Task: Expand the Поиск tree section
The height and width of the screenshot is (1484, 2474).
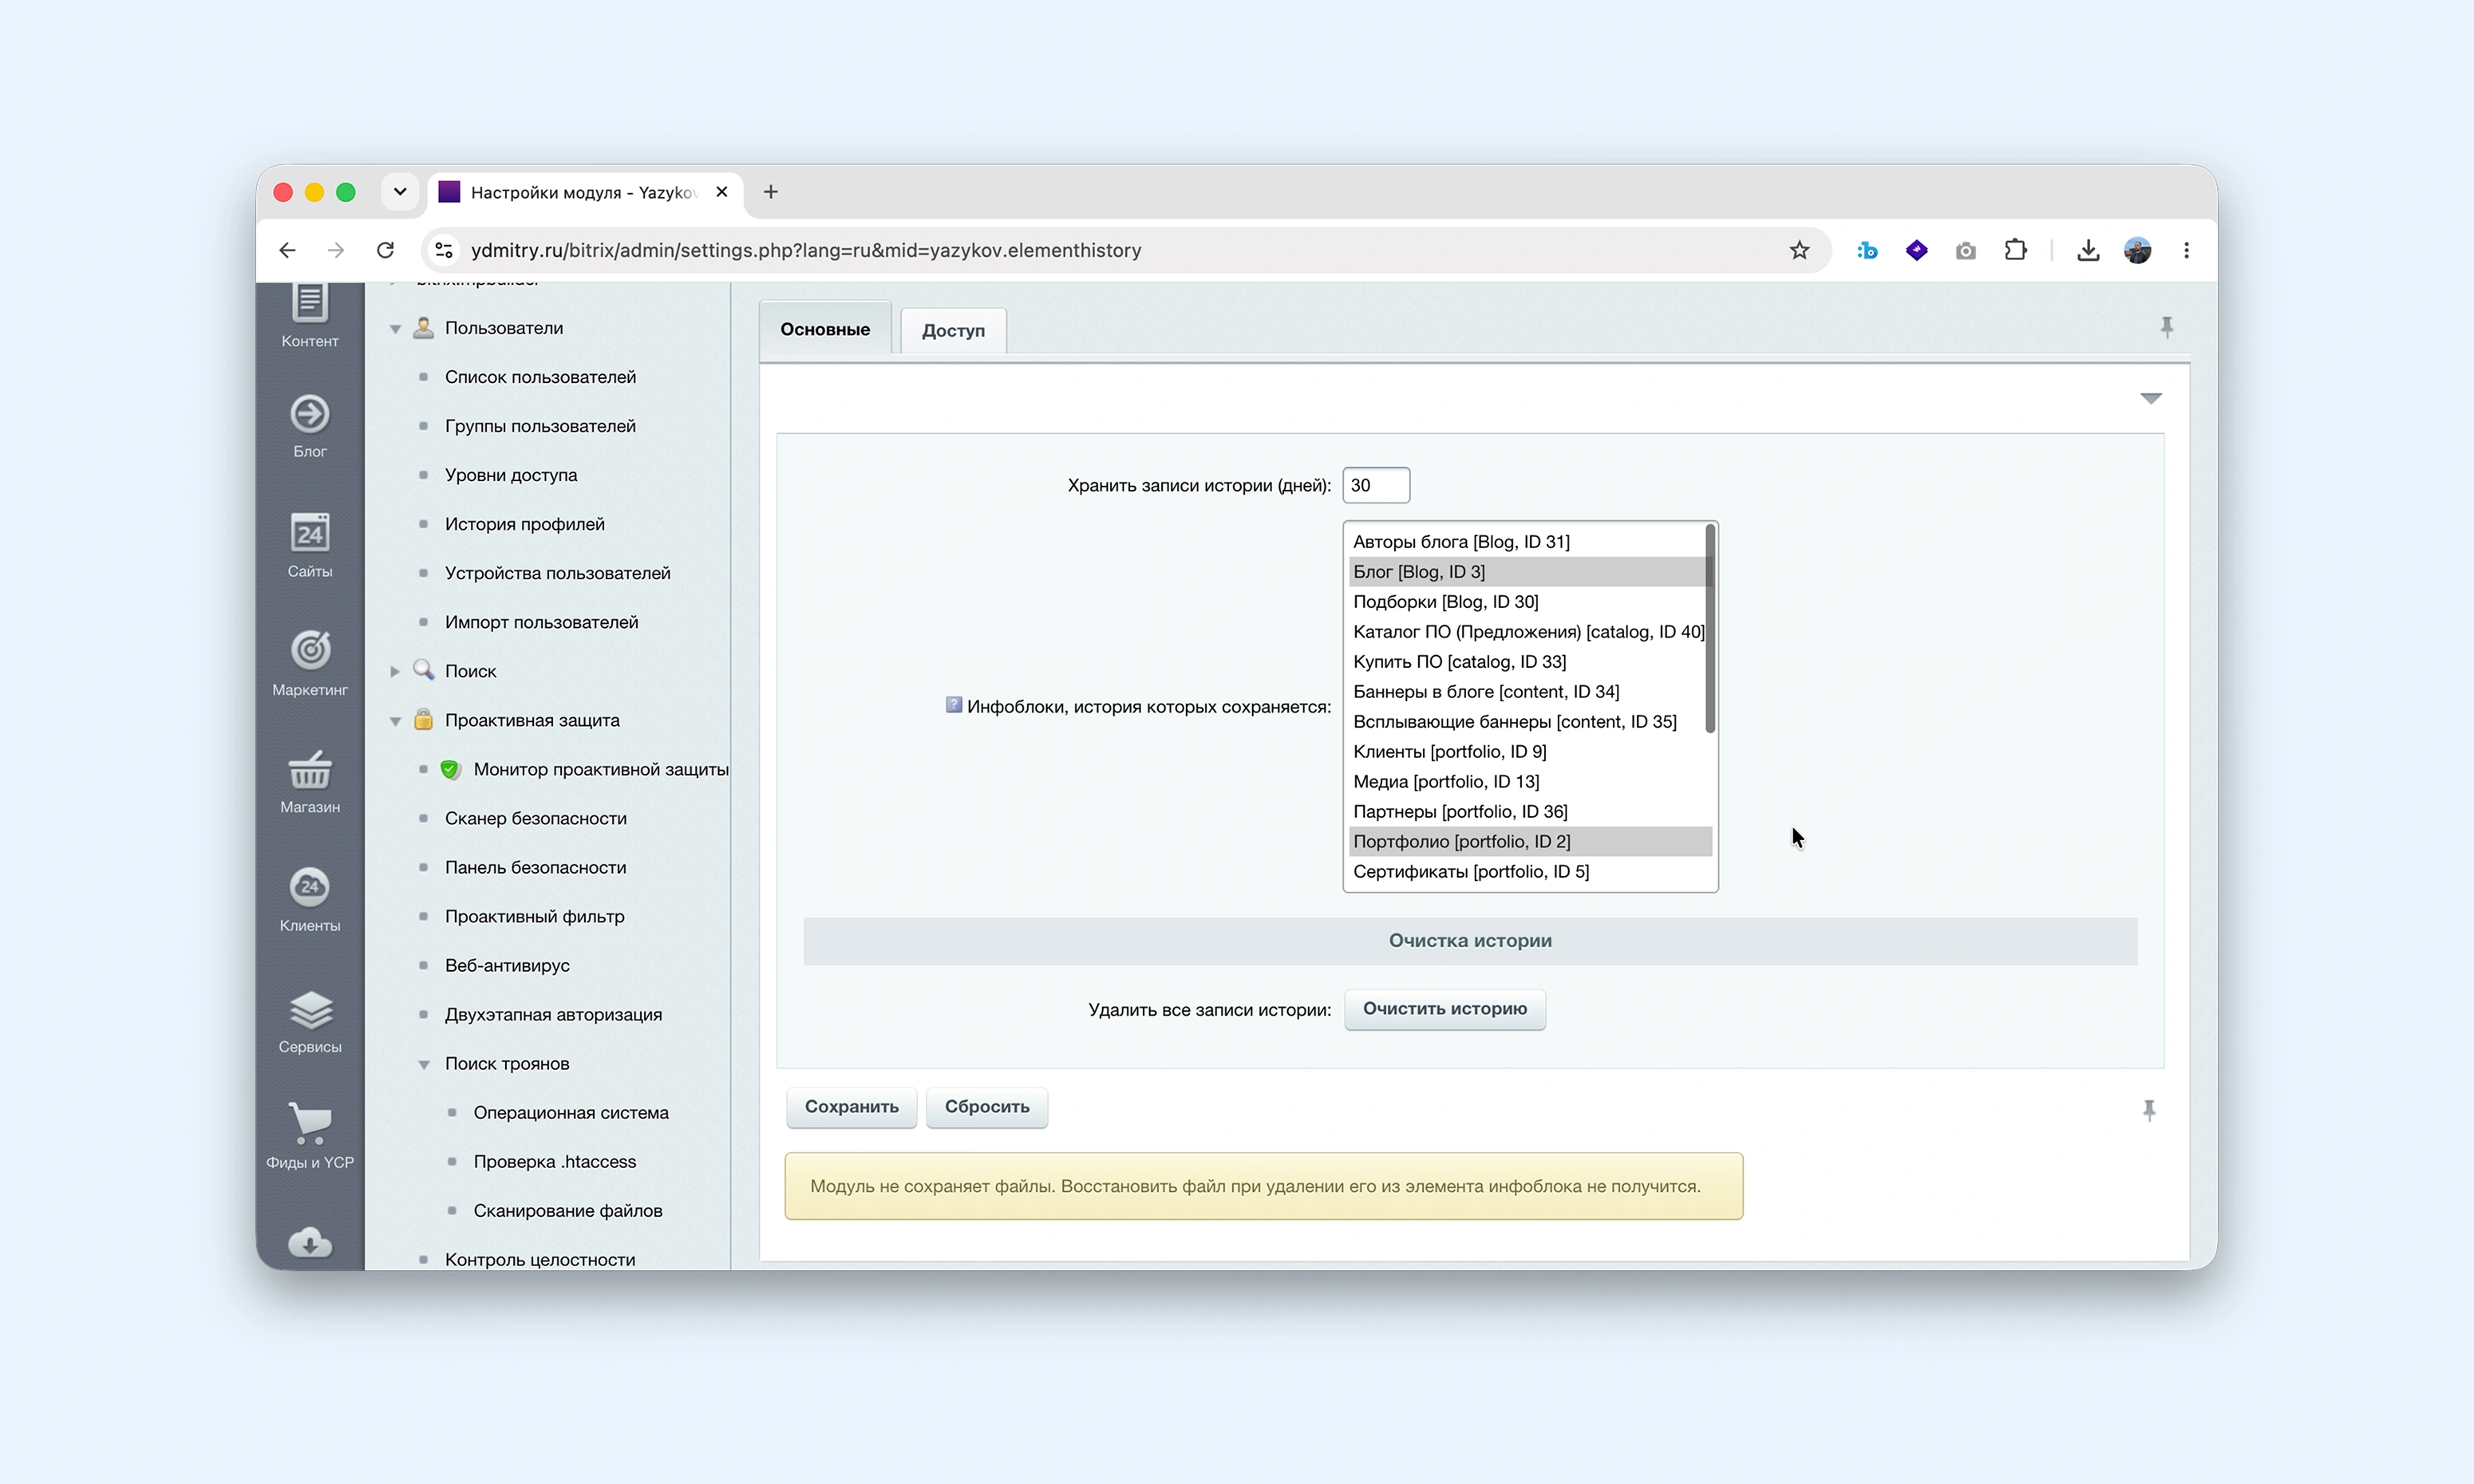Action: coord(395,671)
